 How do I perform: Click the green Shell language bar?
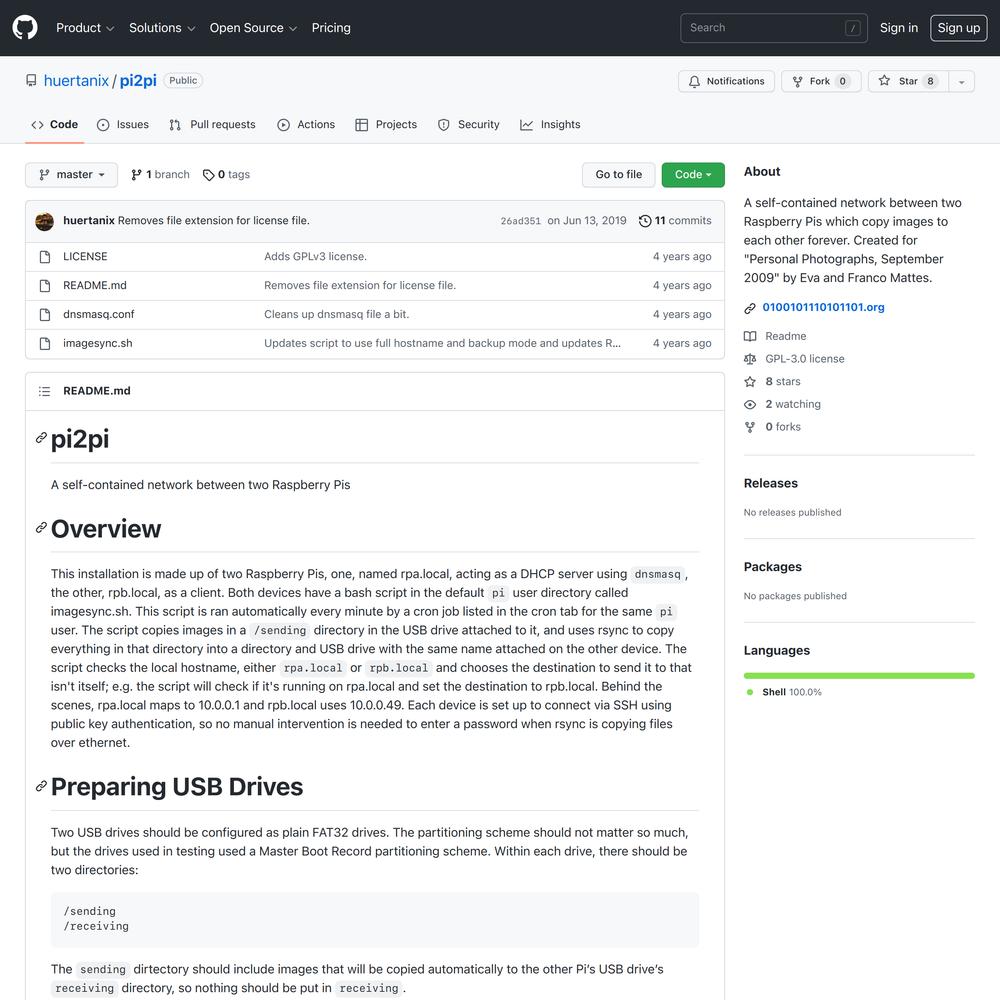pos(859,675)
